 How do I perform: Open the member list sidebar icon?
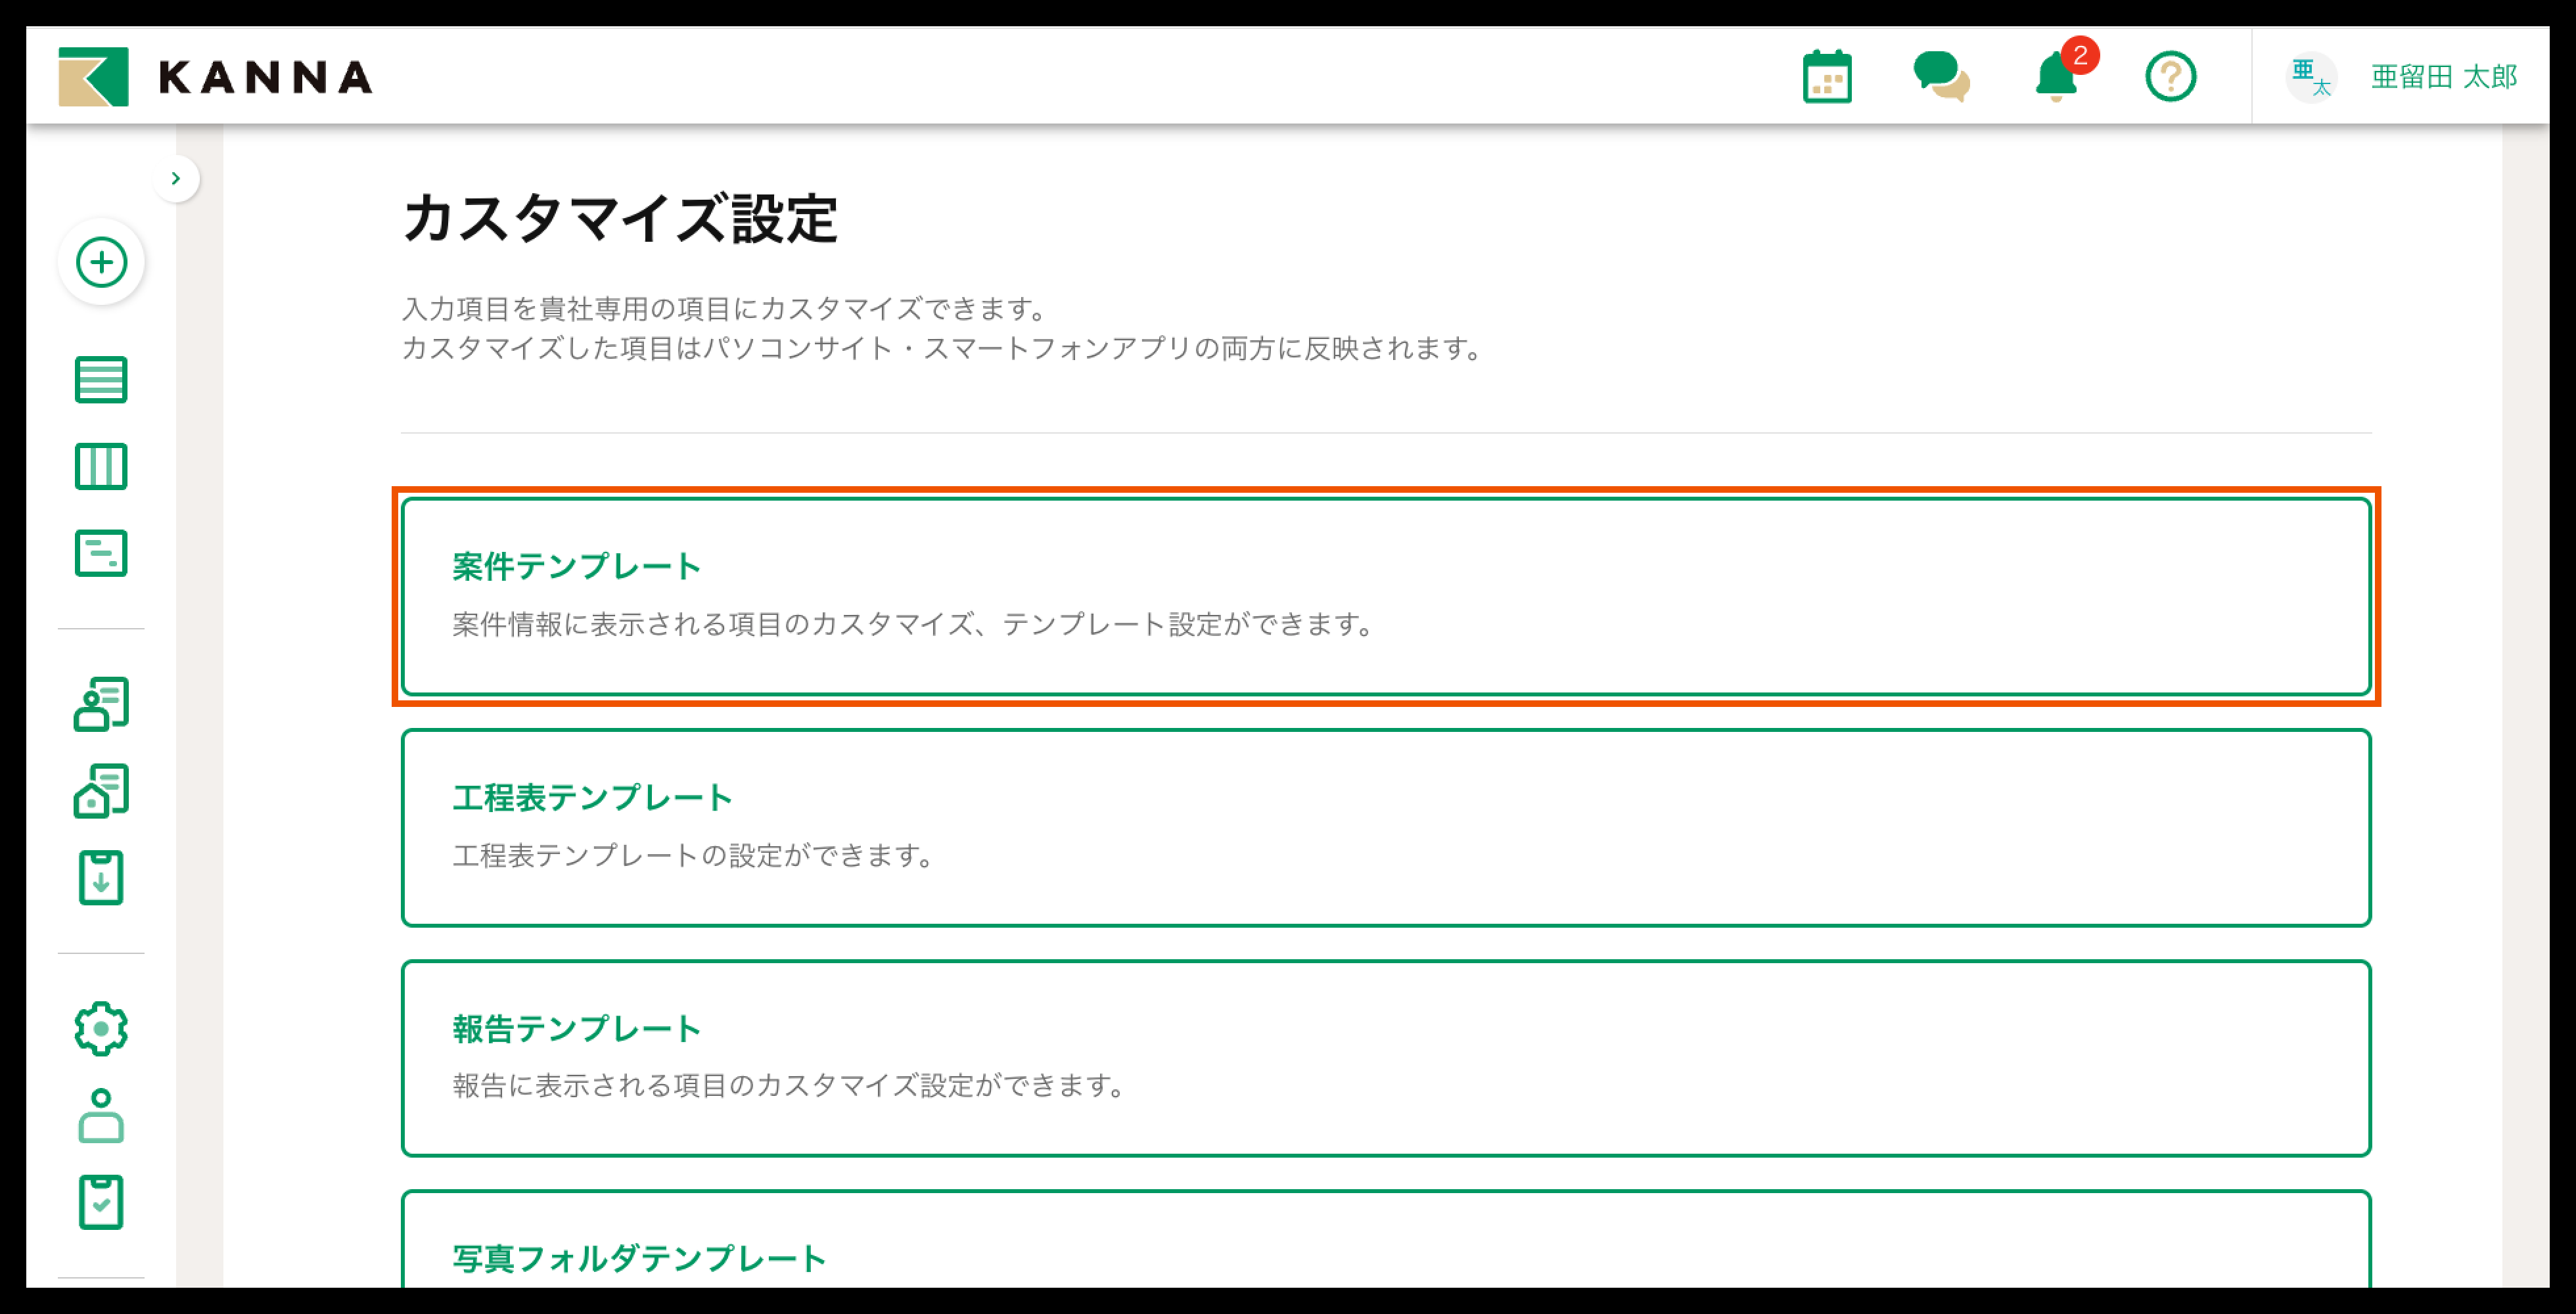tap(101, 704)
